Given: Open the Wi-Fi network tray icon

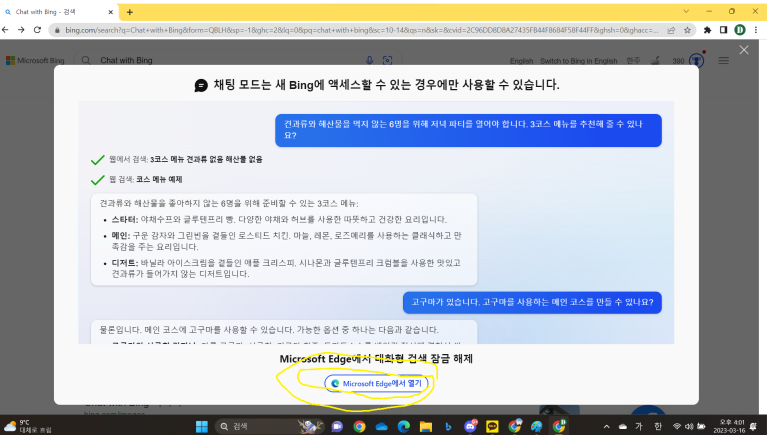Looking at the screenshot, I should pos(677,426).
